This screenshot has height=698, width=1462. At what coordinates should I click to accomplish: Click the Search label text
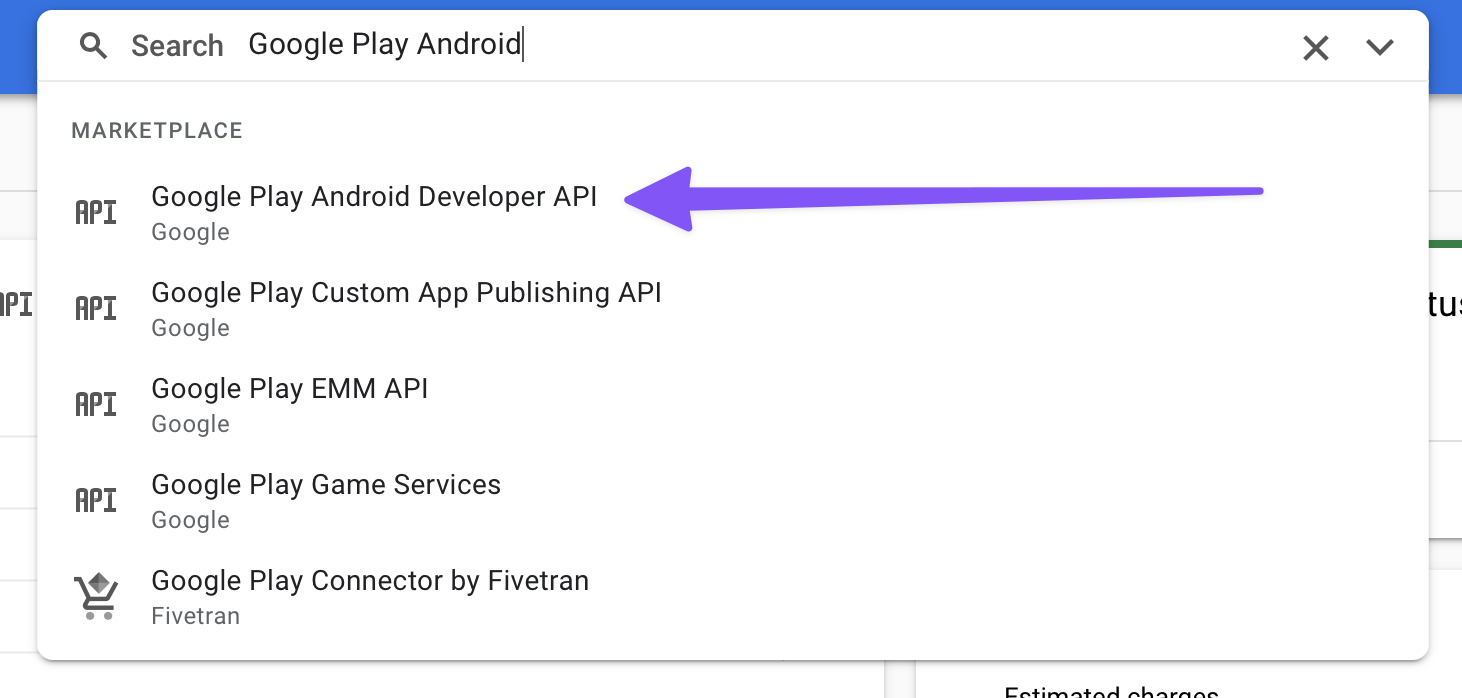(x=177, y=46)
